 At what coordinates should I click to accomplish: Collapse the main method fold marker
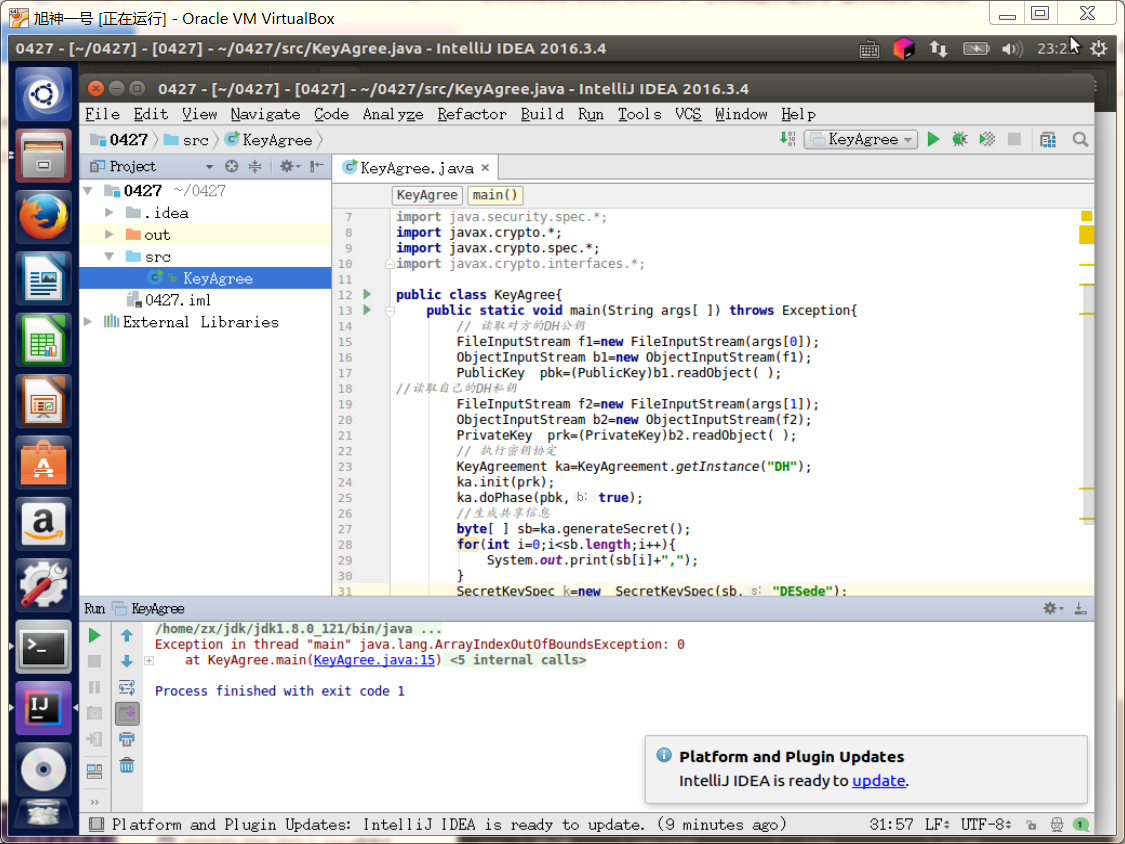click(x=390, y=311)
